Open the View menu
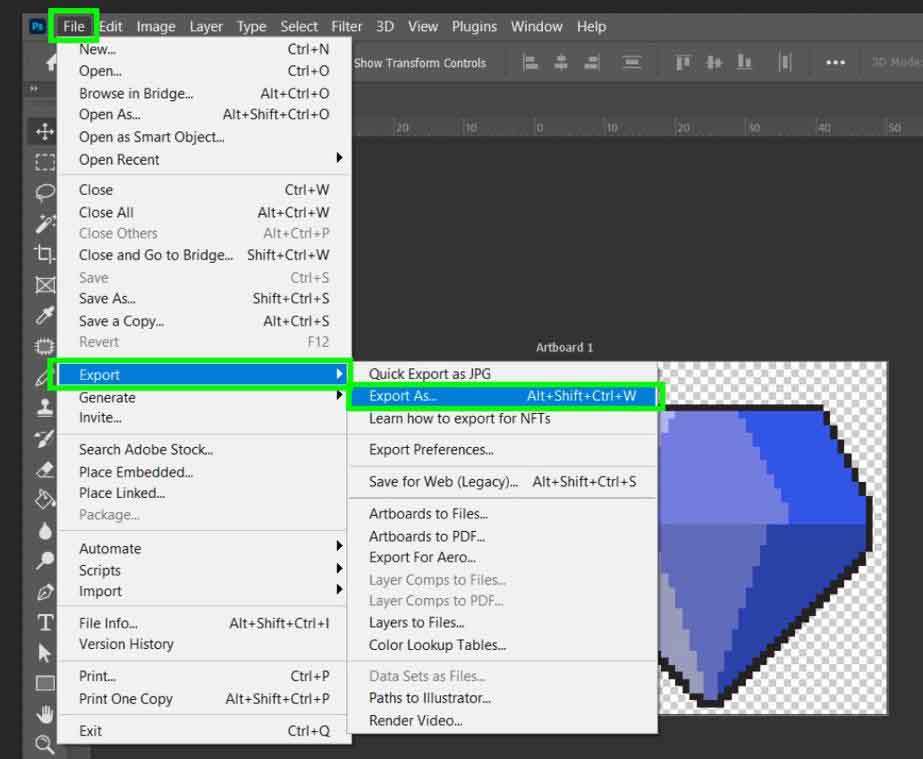Screen dimensions: 923x759 point(423,26)
